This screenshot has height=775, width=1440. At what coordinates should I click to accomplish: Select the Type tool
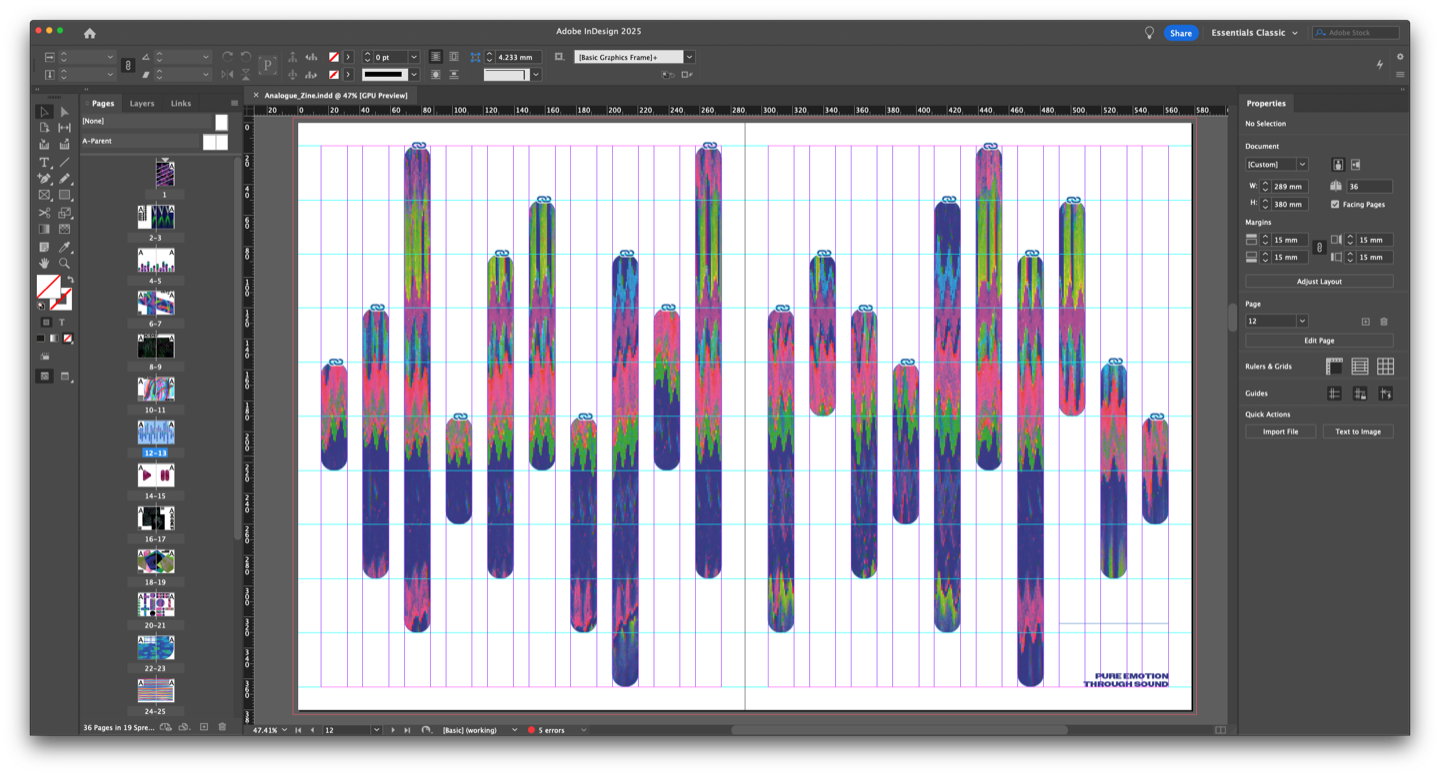point(44,162)
